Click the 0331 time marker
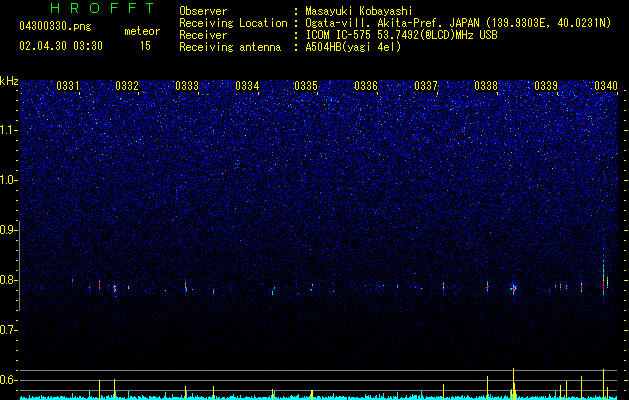 (68, 85)
